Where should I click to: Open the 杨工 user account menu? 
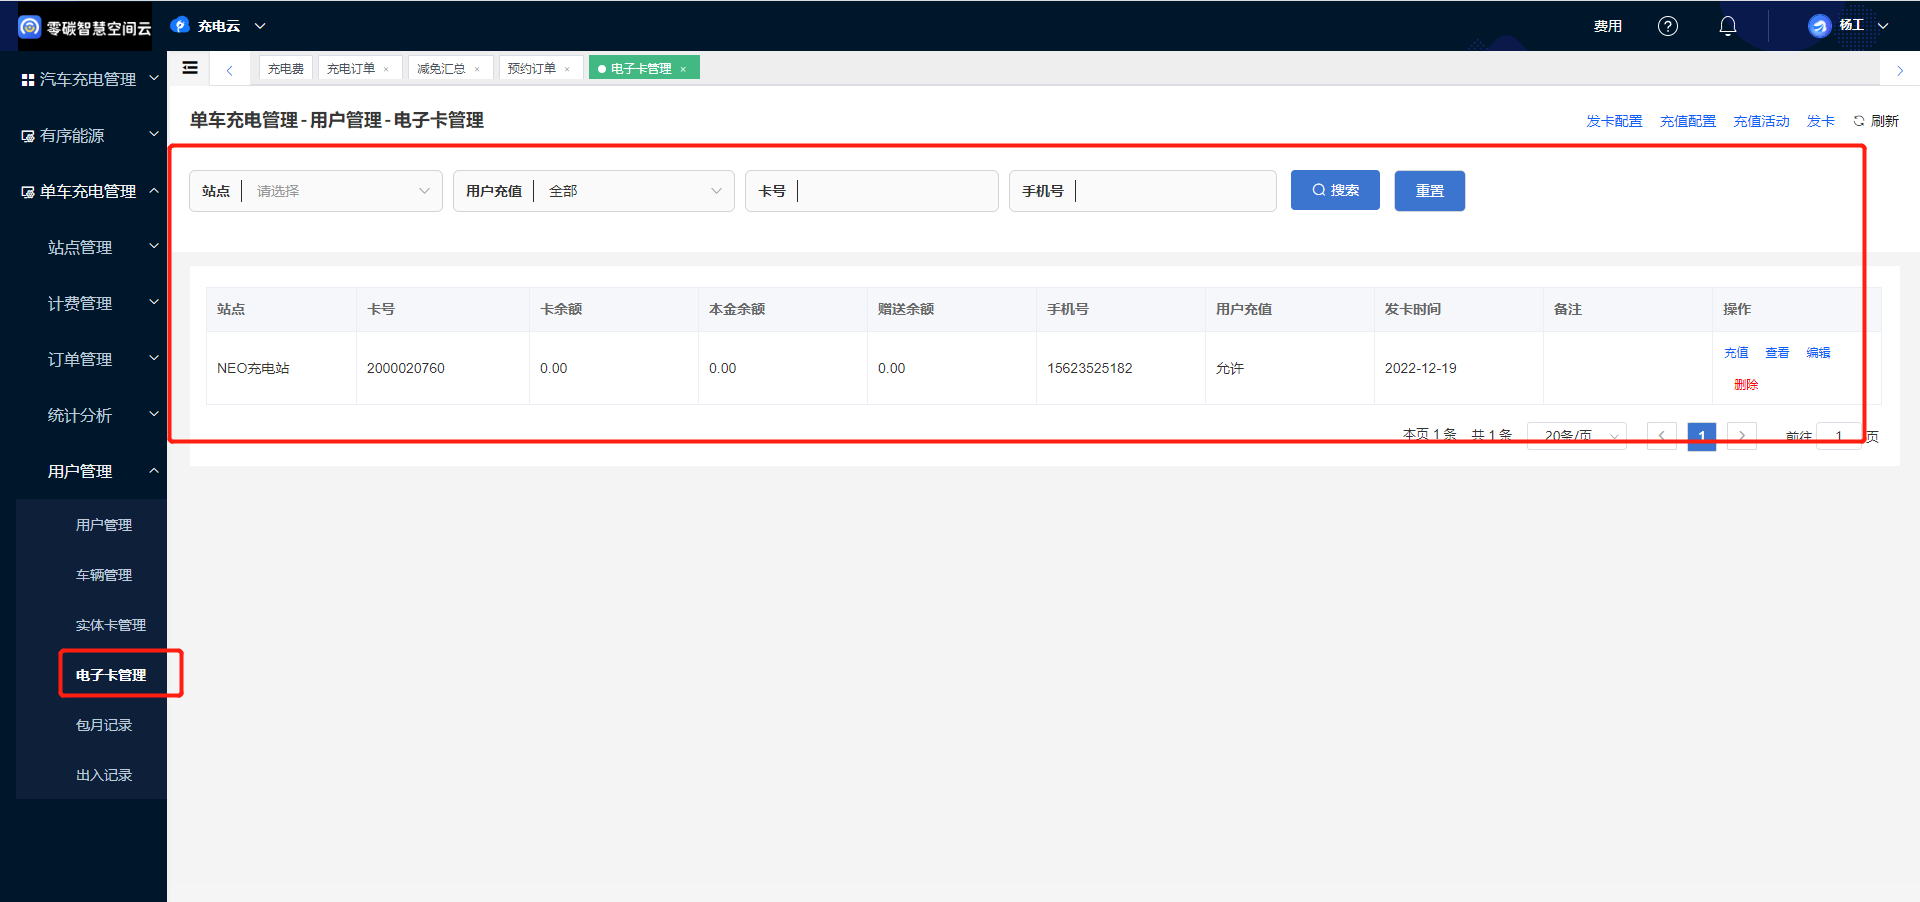click(1849, 26)
